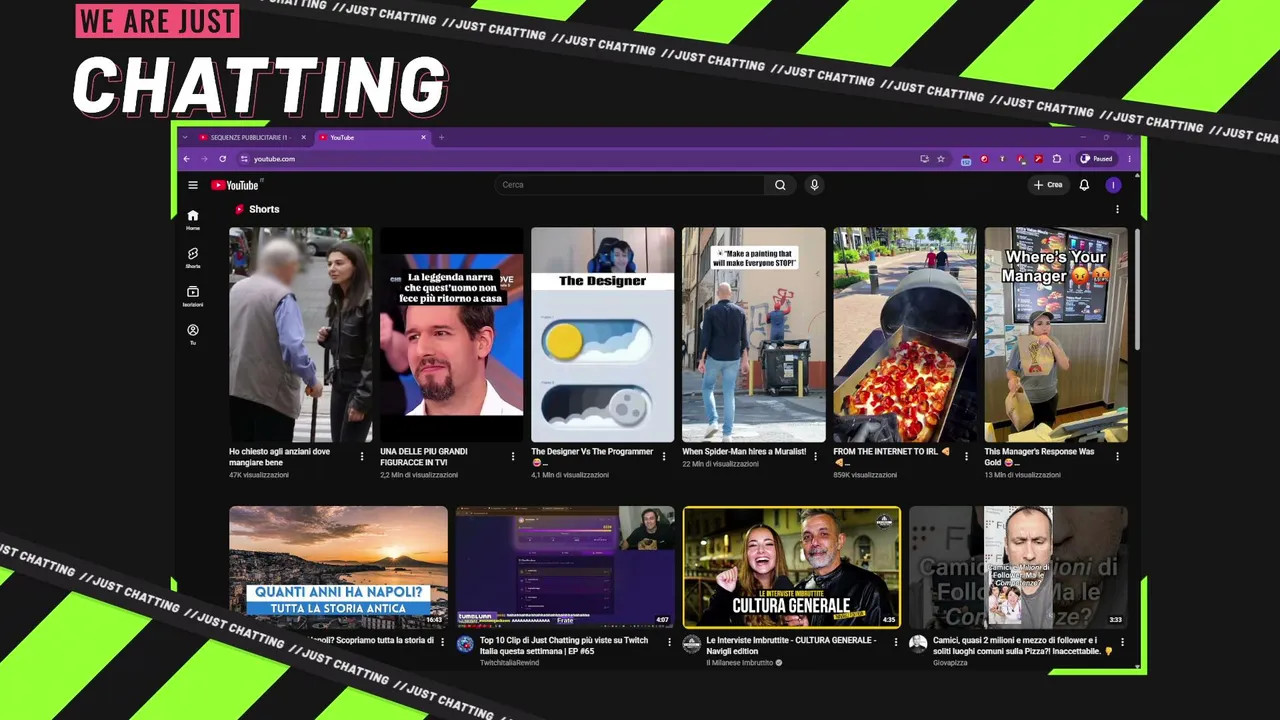The height and width of the screenshot is (720, 1280).
Task: Start voice search with the microphone
Action: coord(814,185)
